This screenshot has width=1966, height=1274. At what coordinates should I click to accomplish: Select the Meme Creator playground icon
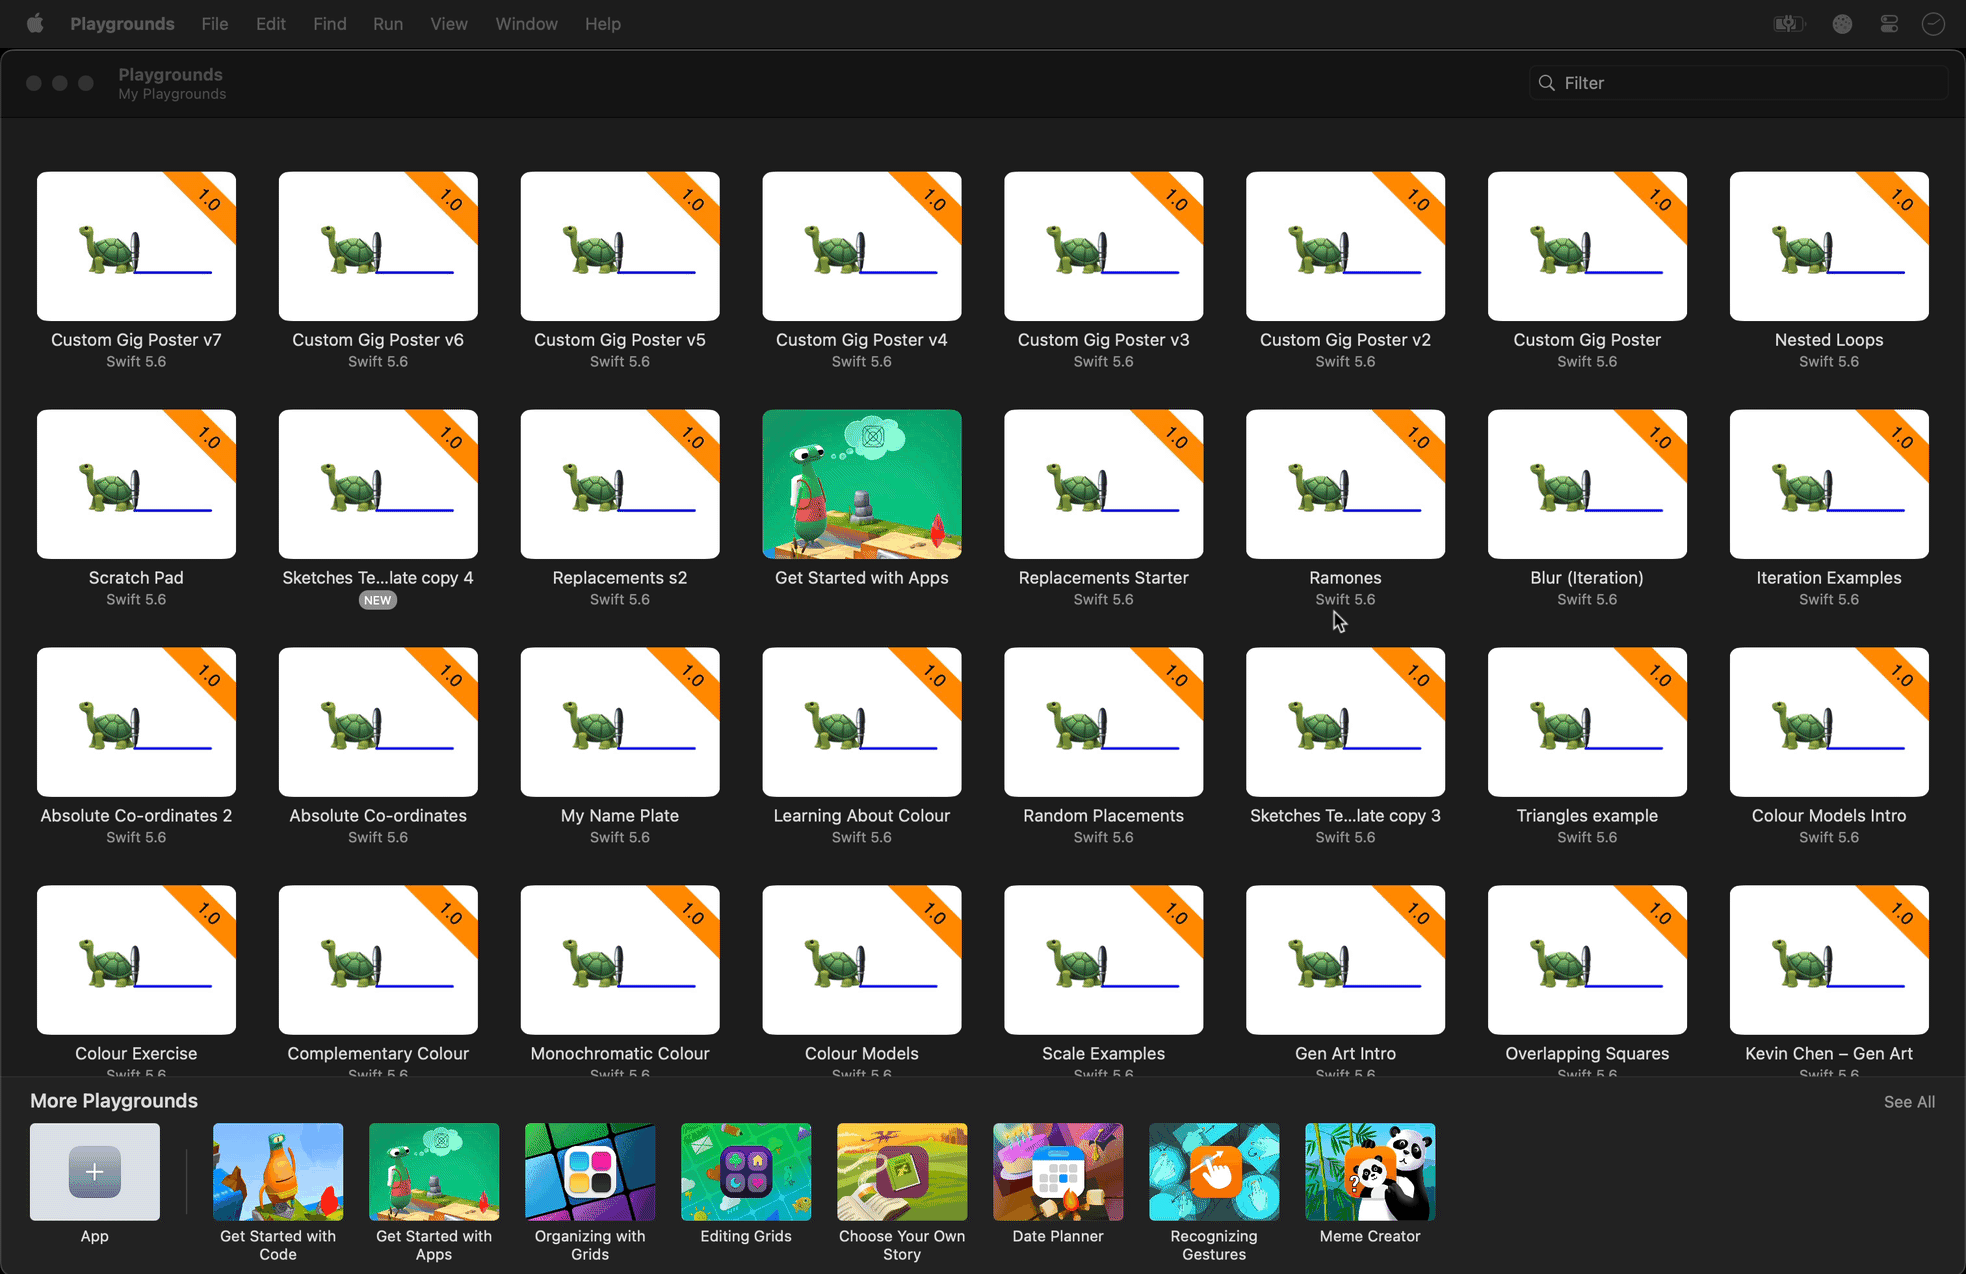(x=1369, y=1172)
